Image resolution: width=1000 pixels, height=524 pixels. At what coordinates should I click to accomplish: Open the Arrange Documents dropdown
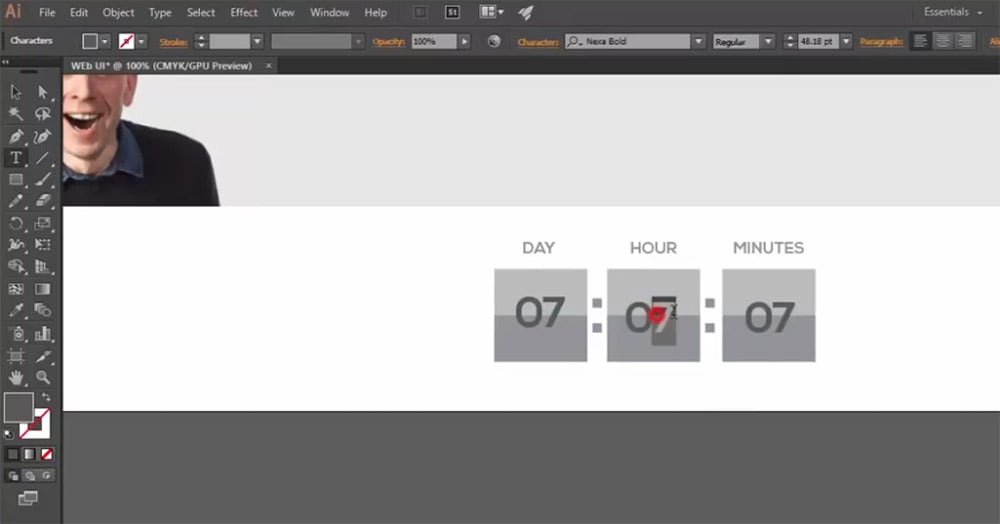coord(491,12)
